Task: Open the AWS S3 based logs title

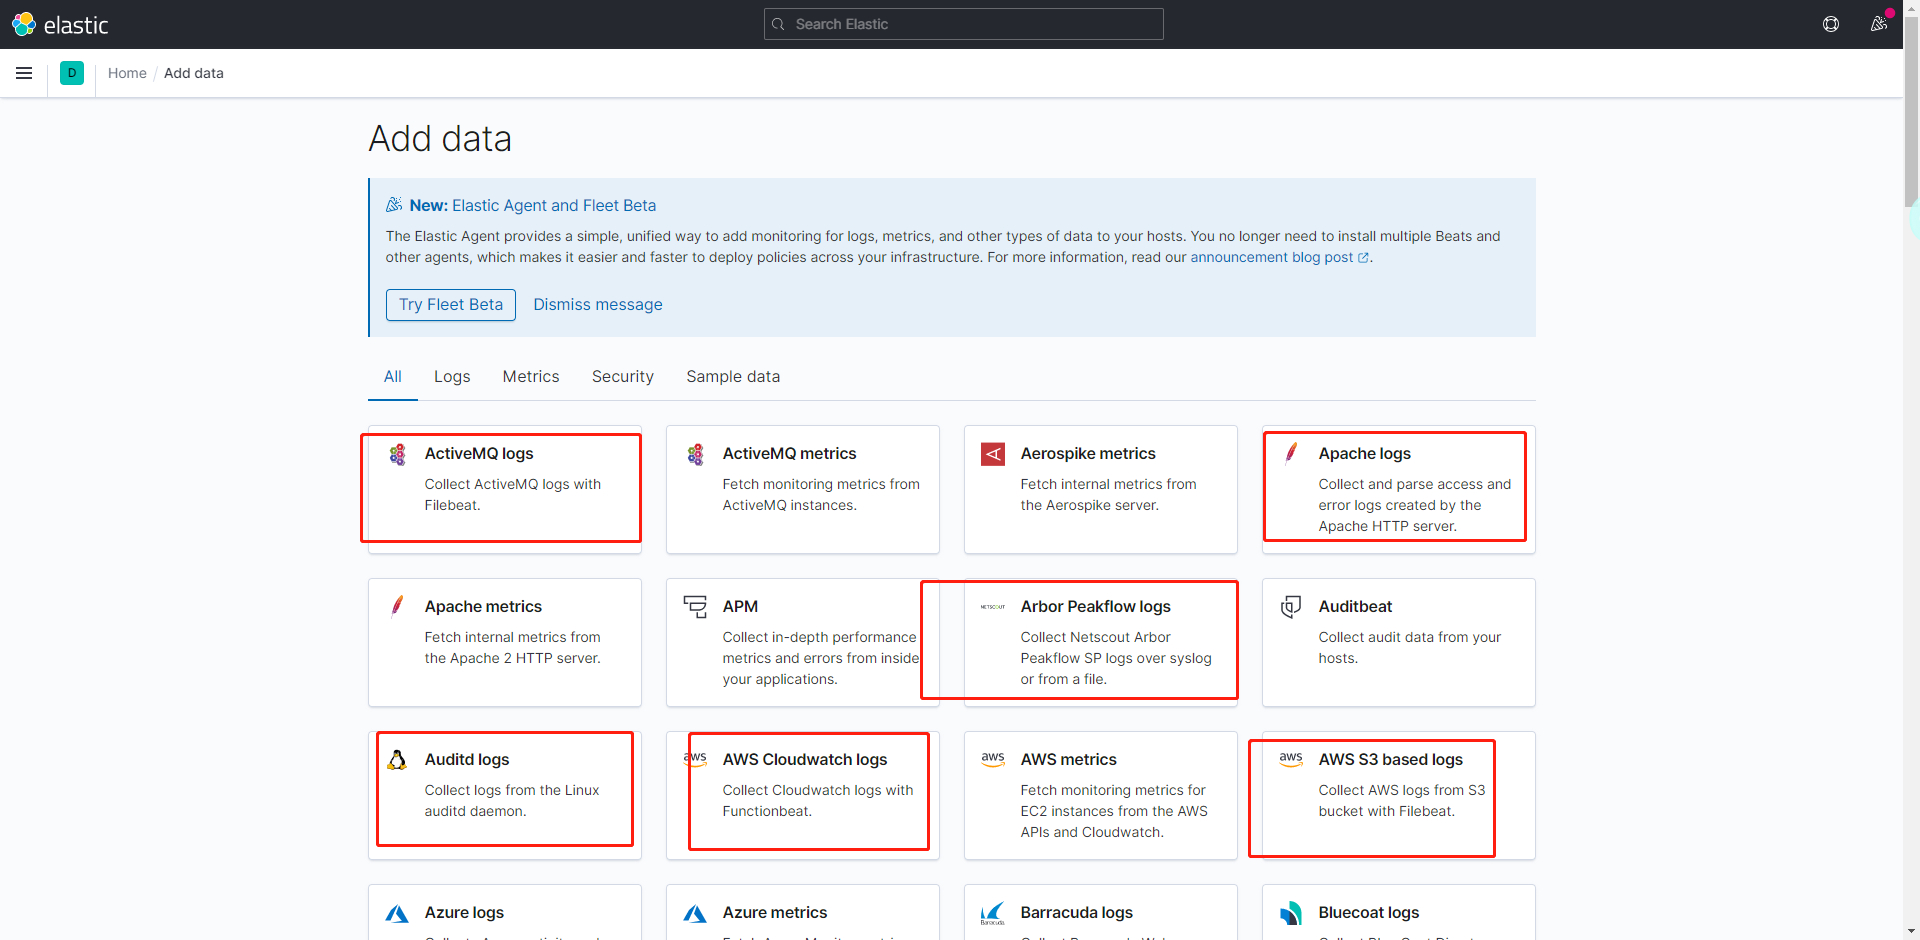Action: [1391, 759]
